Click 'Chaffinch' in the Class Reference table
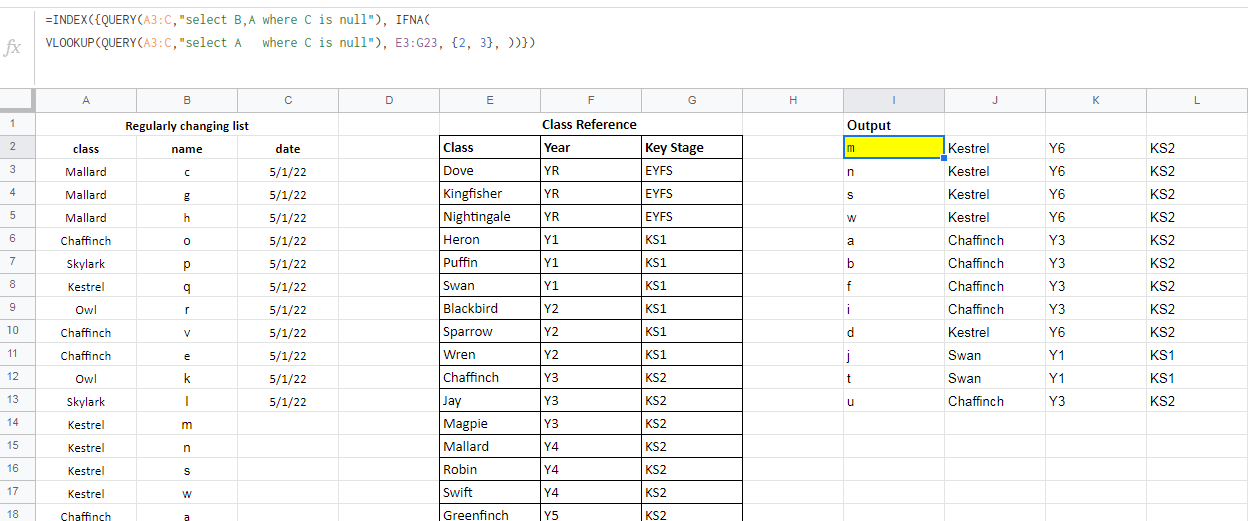 click(490, 377)
